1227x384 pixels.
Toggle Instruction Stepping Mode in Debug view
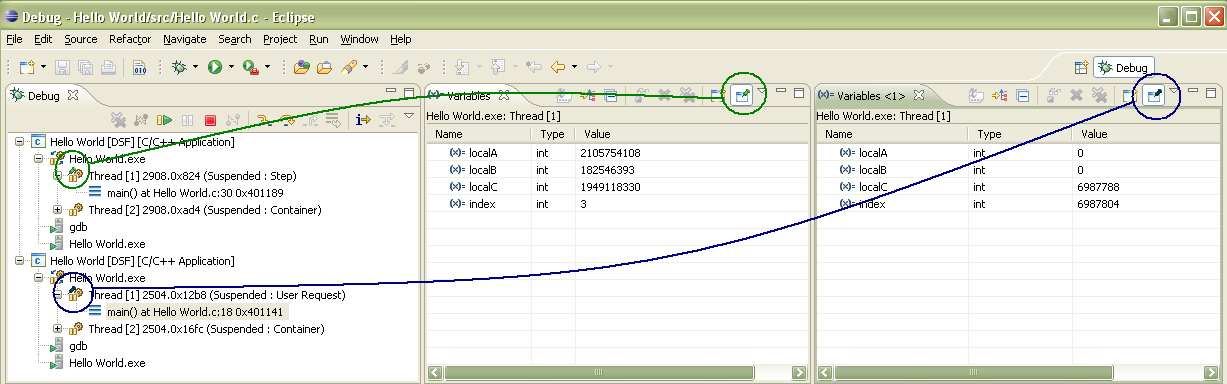point(363,120)
